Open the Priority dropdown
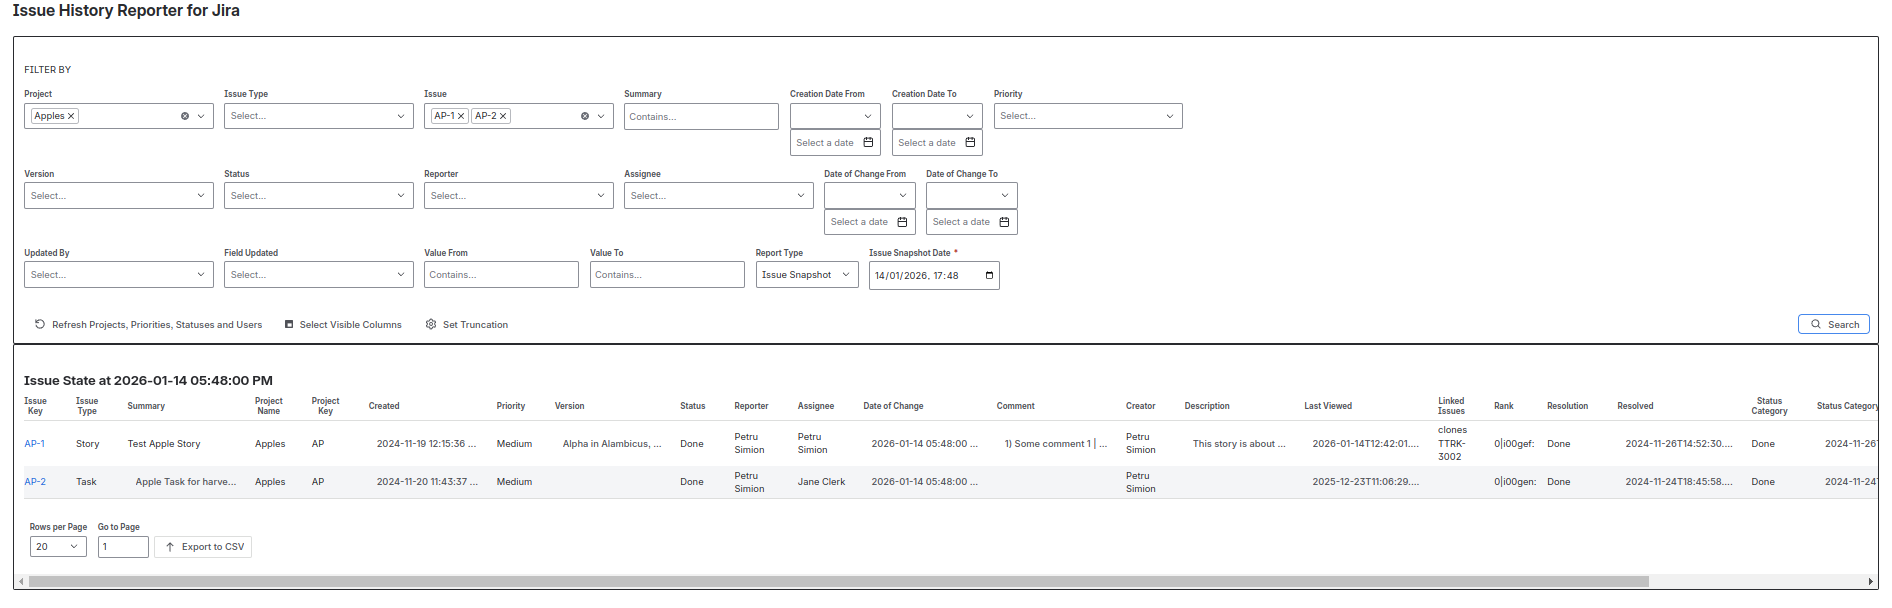This screenshot has height=608, width=1892. [x=1088, y=116]
